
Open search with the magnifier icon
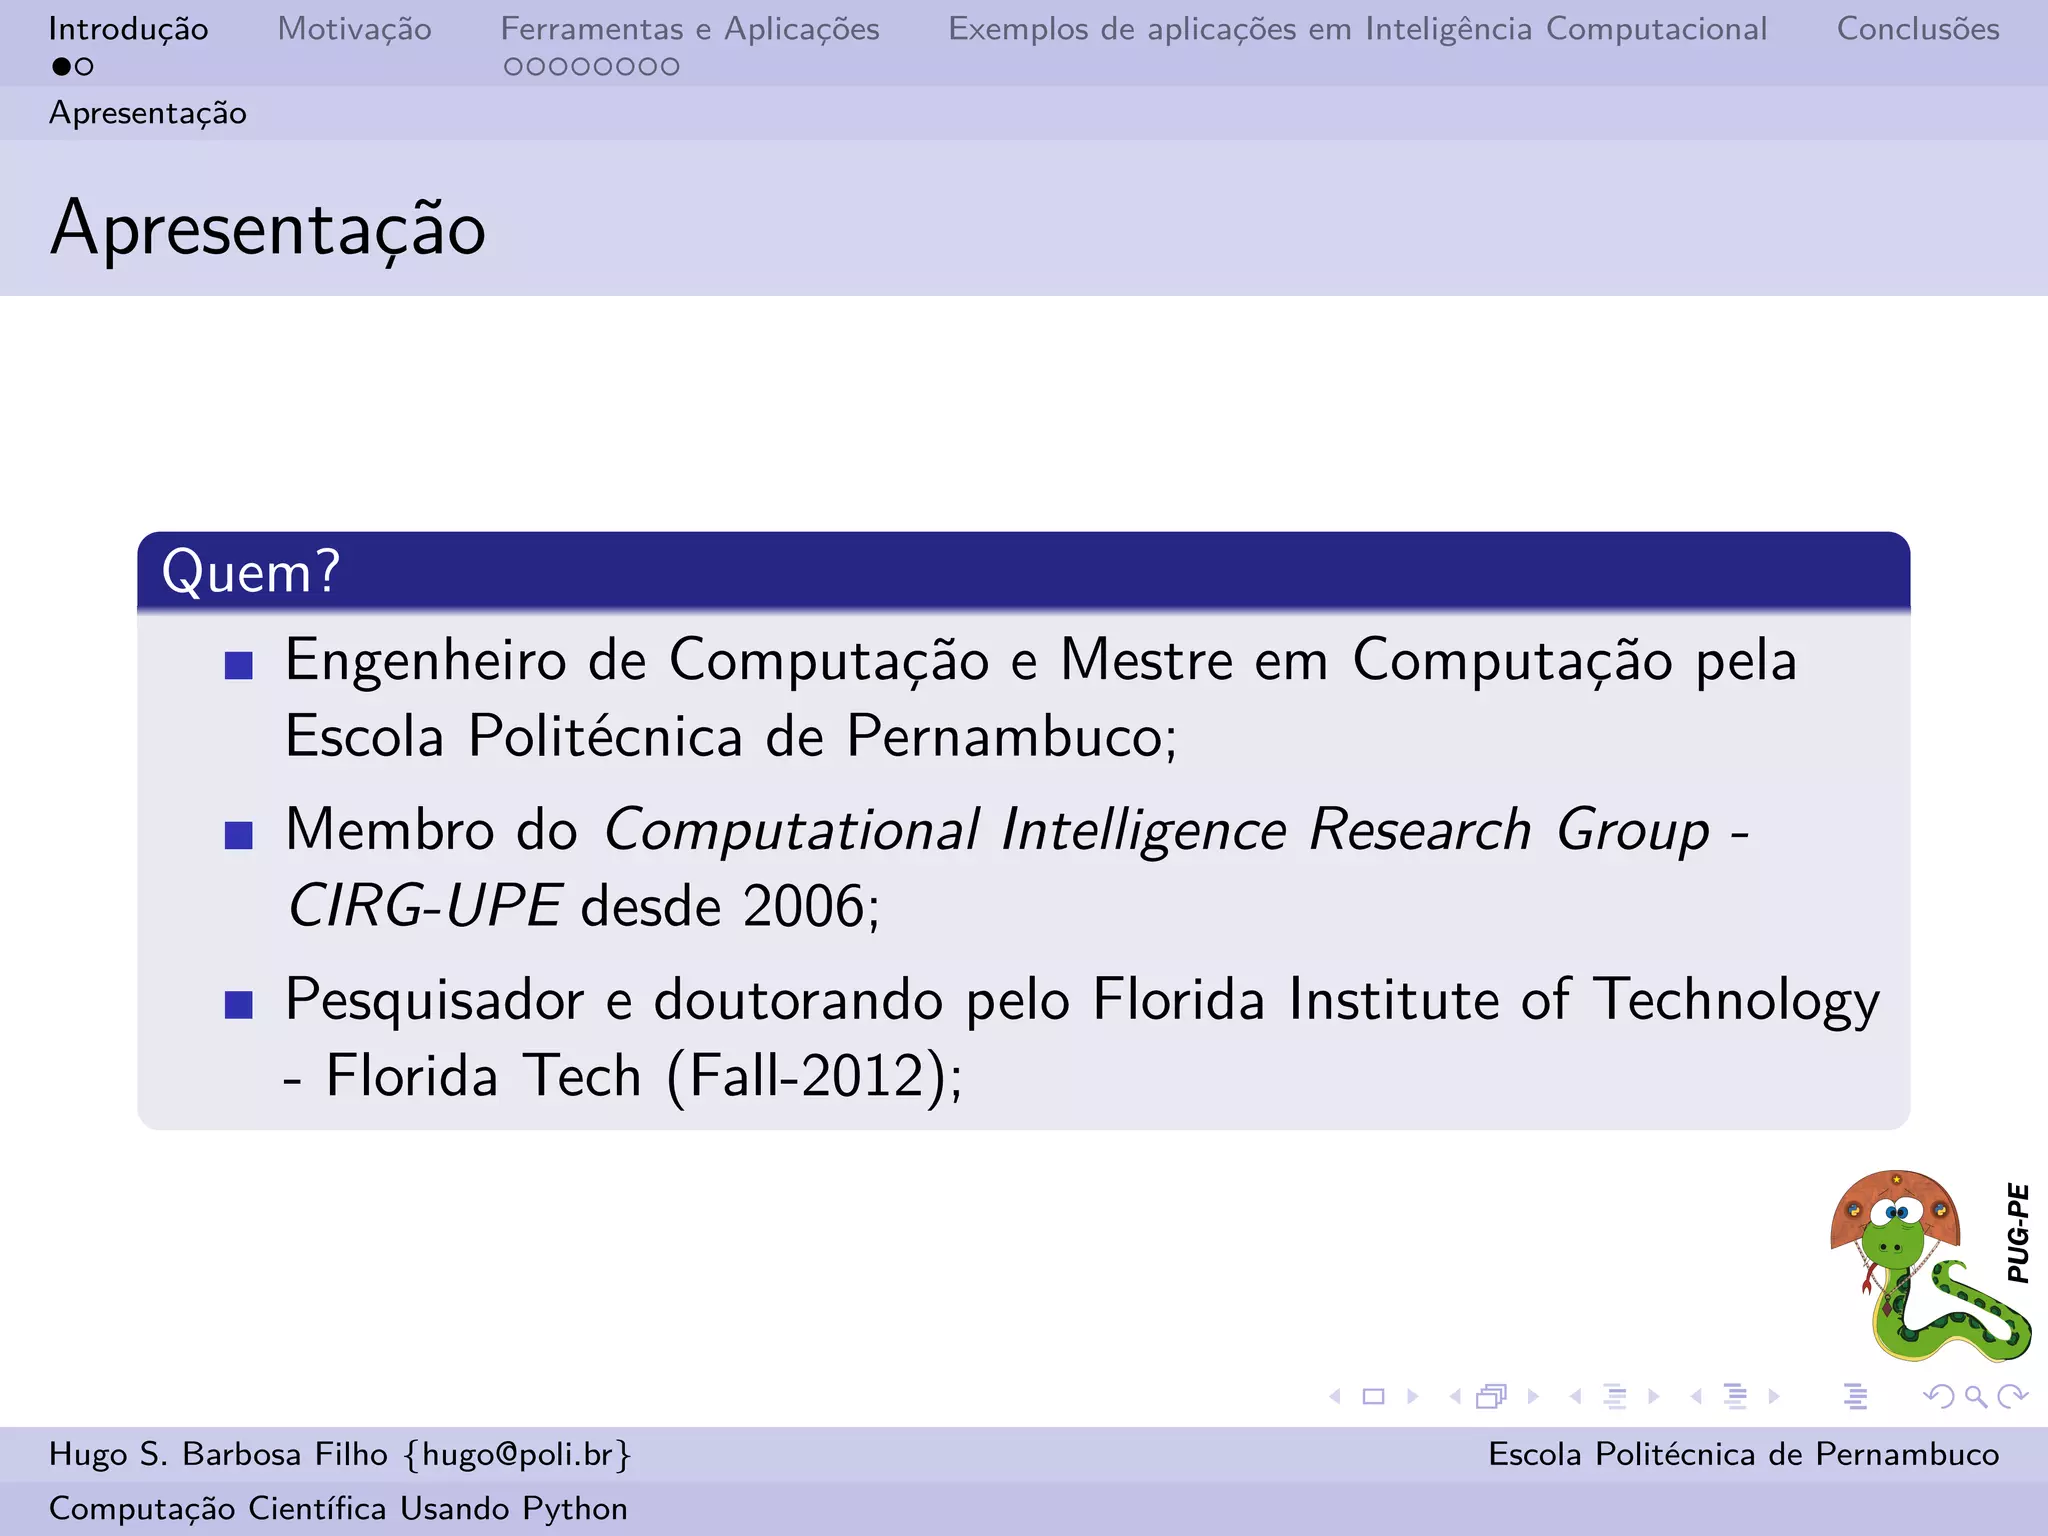(x=1976, y=1396)
